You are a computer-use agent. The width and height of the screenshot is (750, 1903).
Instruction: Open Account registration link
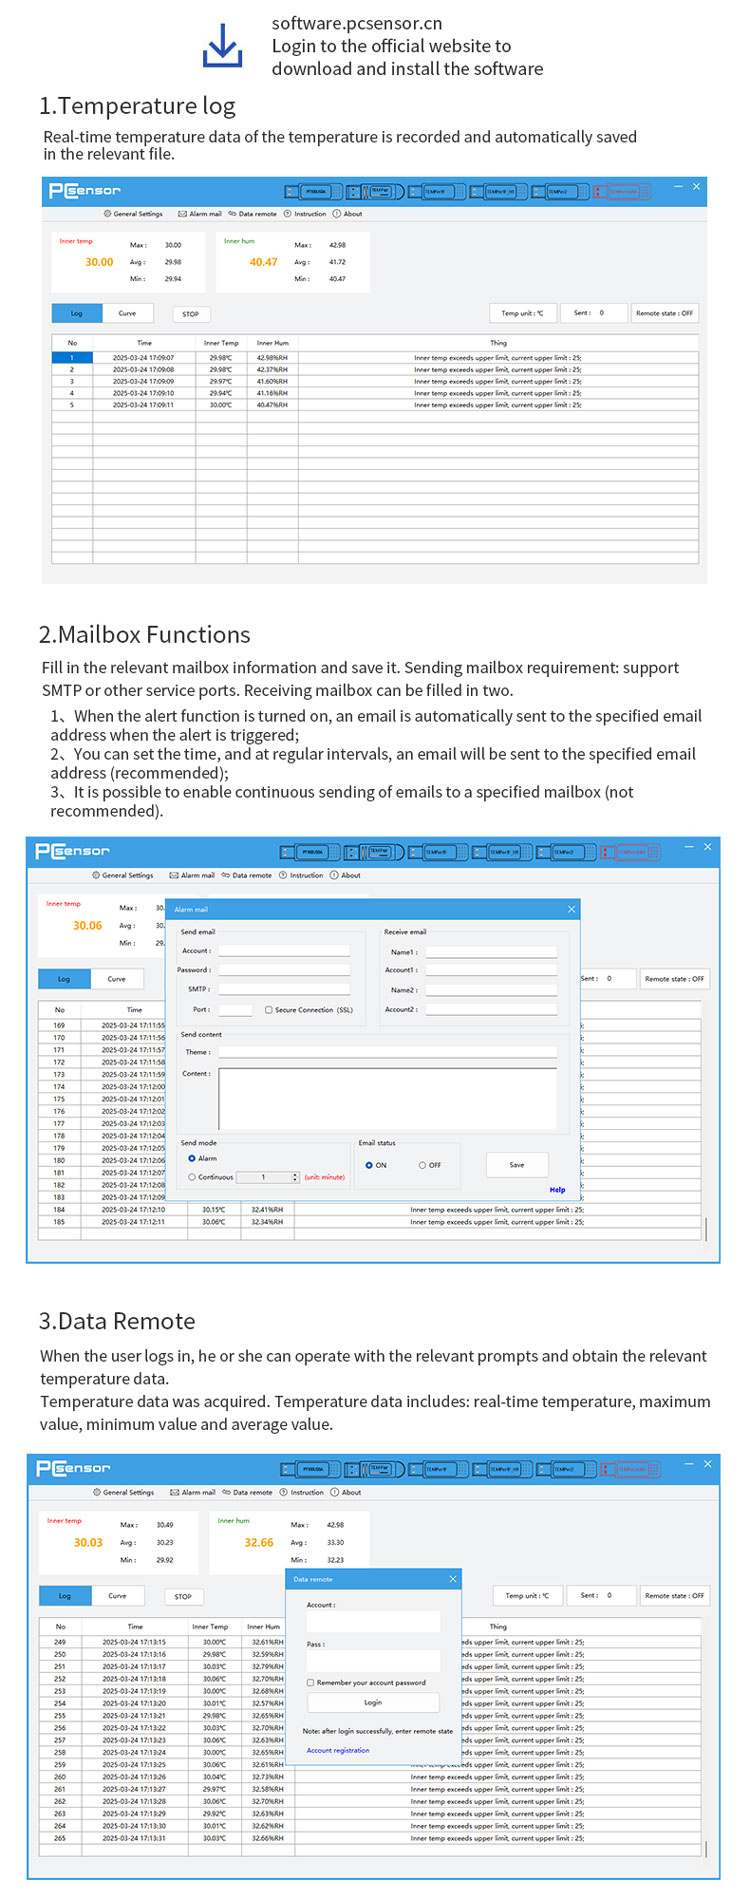(338, 1750)
